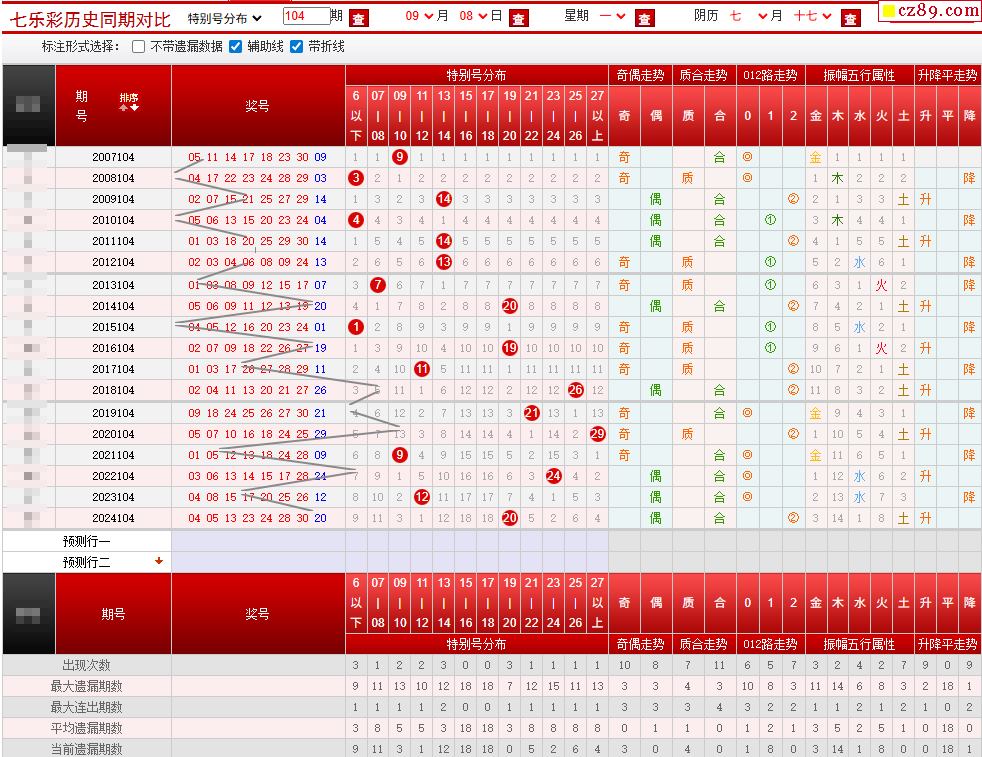This screenshot has width=982, height=757.
Task: Select red ball 26 in row 2018104
Action: click(576, 389)
